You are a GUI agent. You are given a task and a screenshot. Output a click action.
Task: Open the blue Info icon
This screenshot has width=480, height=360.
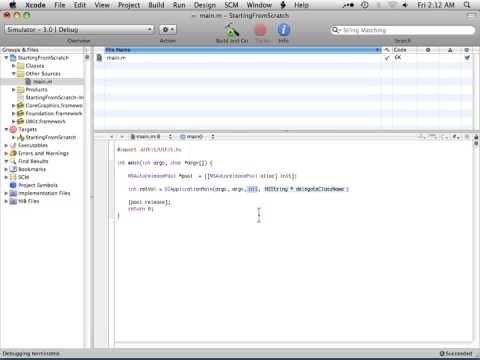(x=283, y=30)
